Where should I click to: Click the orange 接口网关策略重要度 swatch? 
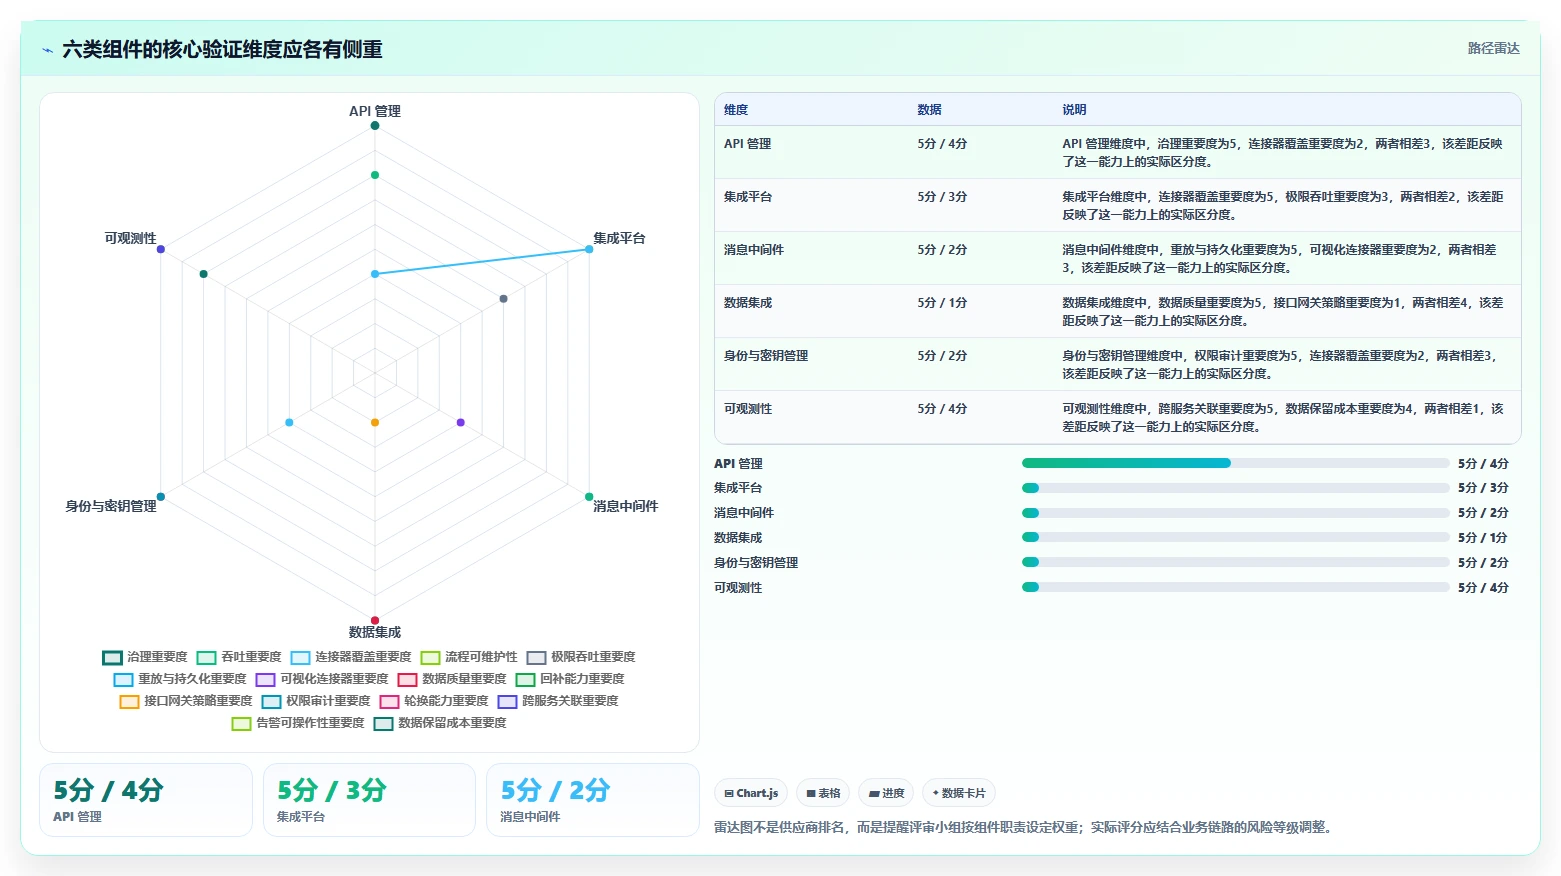[129, 701]
